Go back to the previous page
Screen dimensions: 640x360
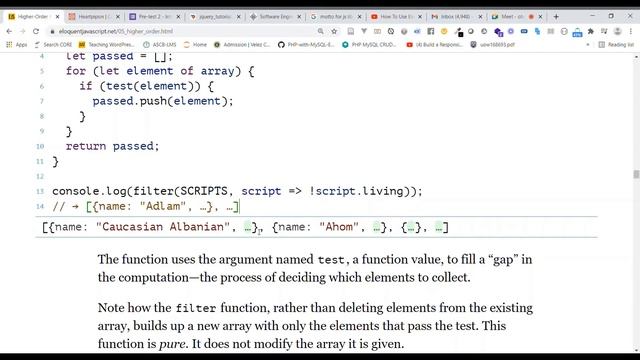pos(9,31)
